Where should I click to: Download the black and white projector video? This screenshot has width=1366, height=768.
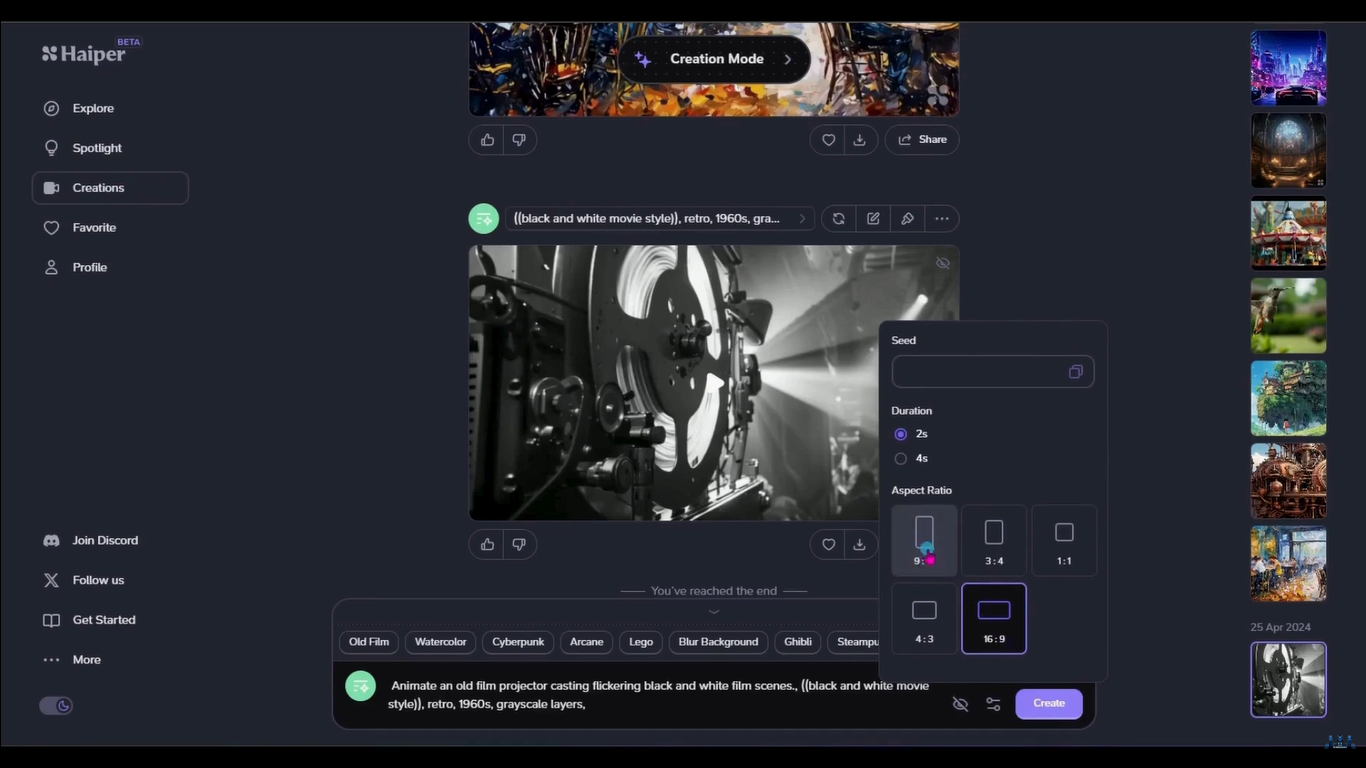coord(859,544)
